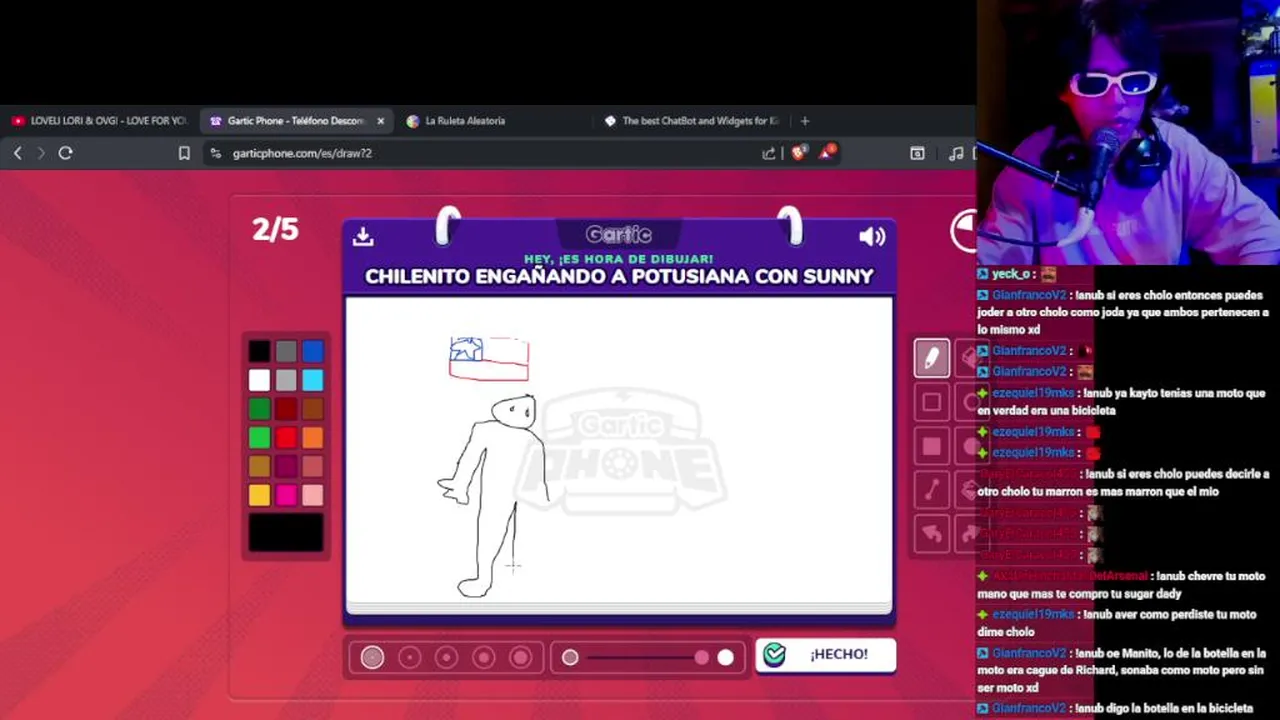Image resolution: width=1280 pixels, height=720 pixels.
Task: Open the current color custom picker box
Action: click(286, 533)
